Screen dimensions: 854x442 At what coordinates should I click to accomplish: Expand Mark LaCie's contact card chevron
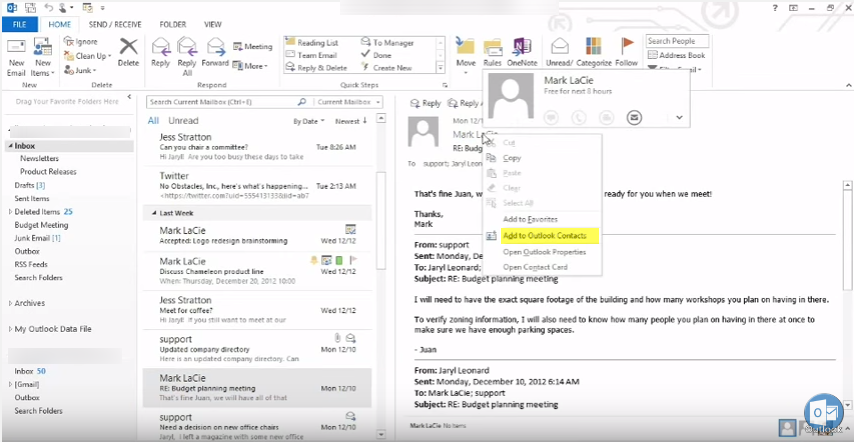[x=679, y=117]
